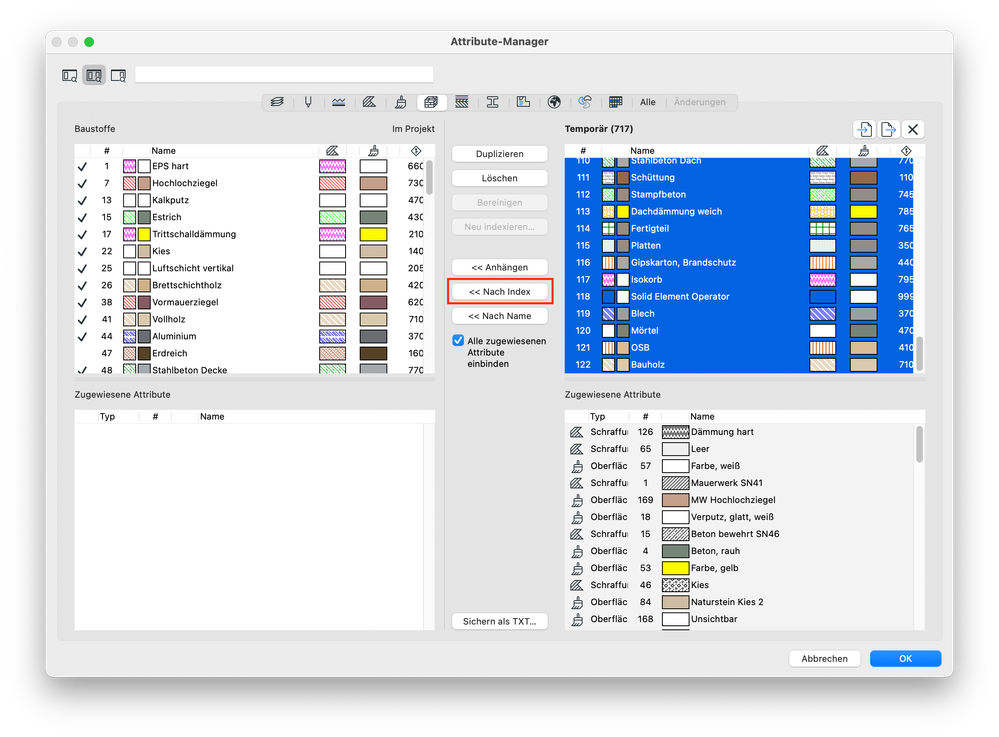Sort Temporär list by fill column icon
Viewport: 999px width, 737px height.
[x=823, y=150]
